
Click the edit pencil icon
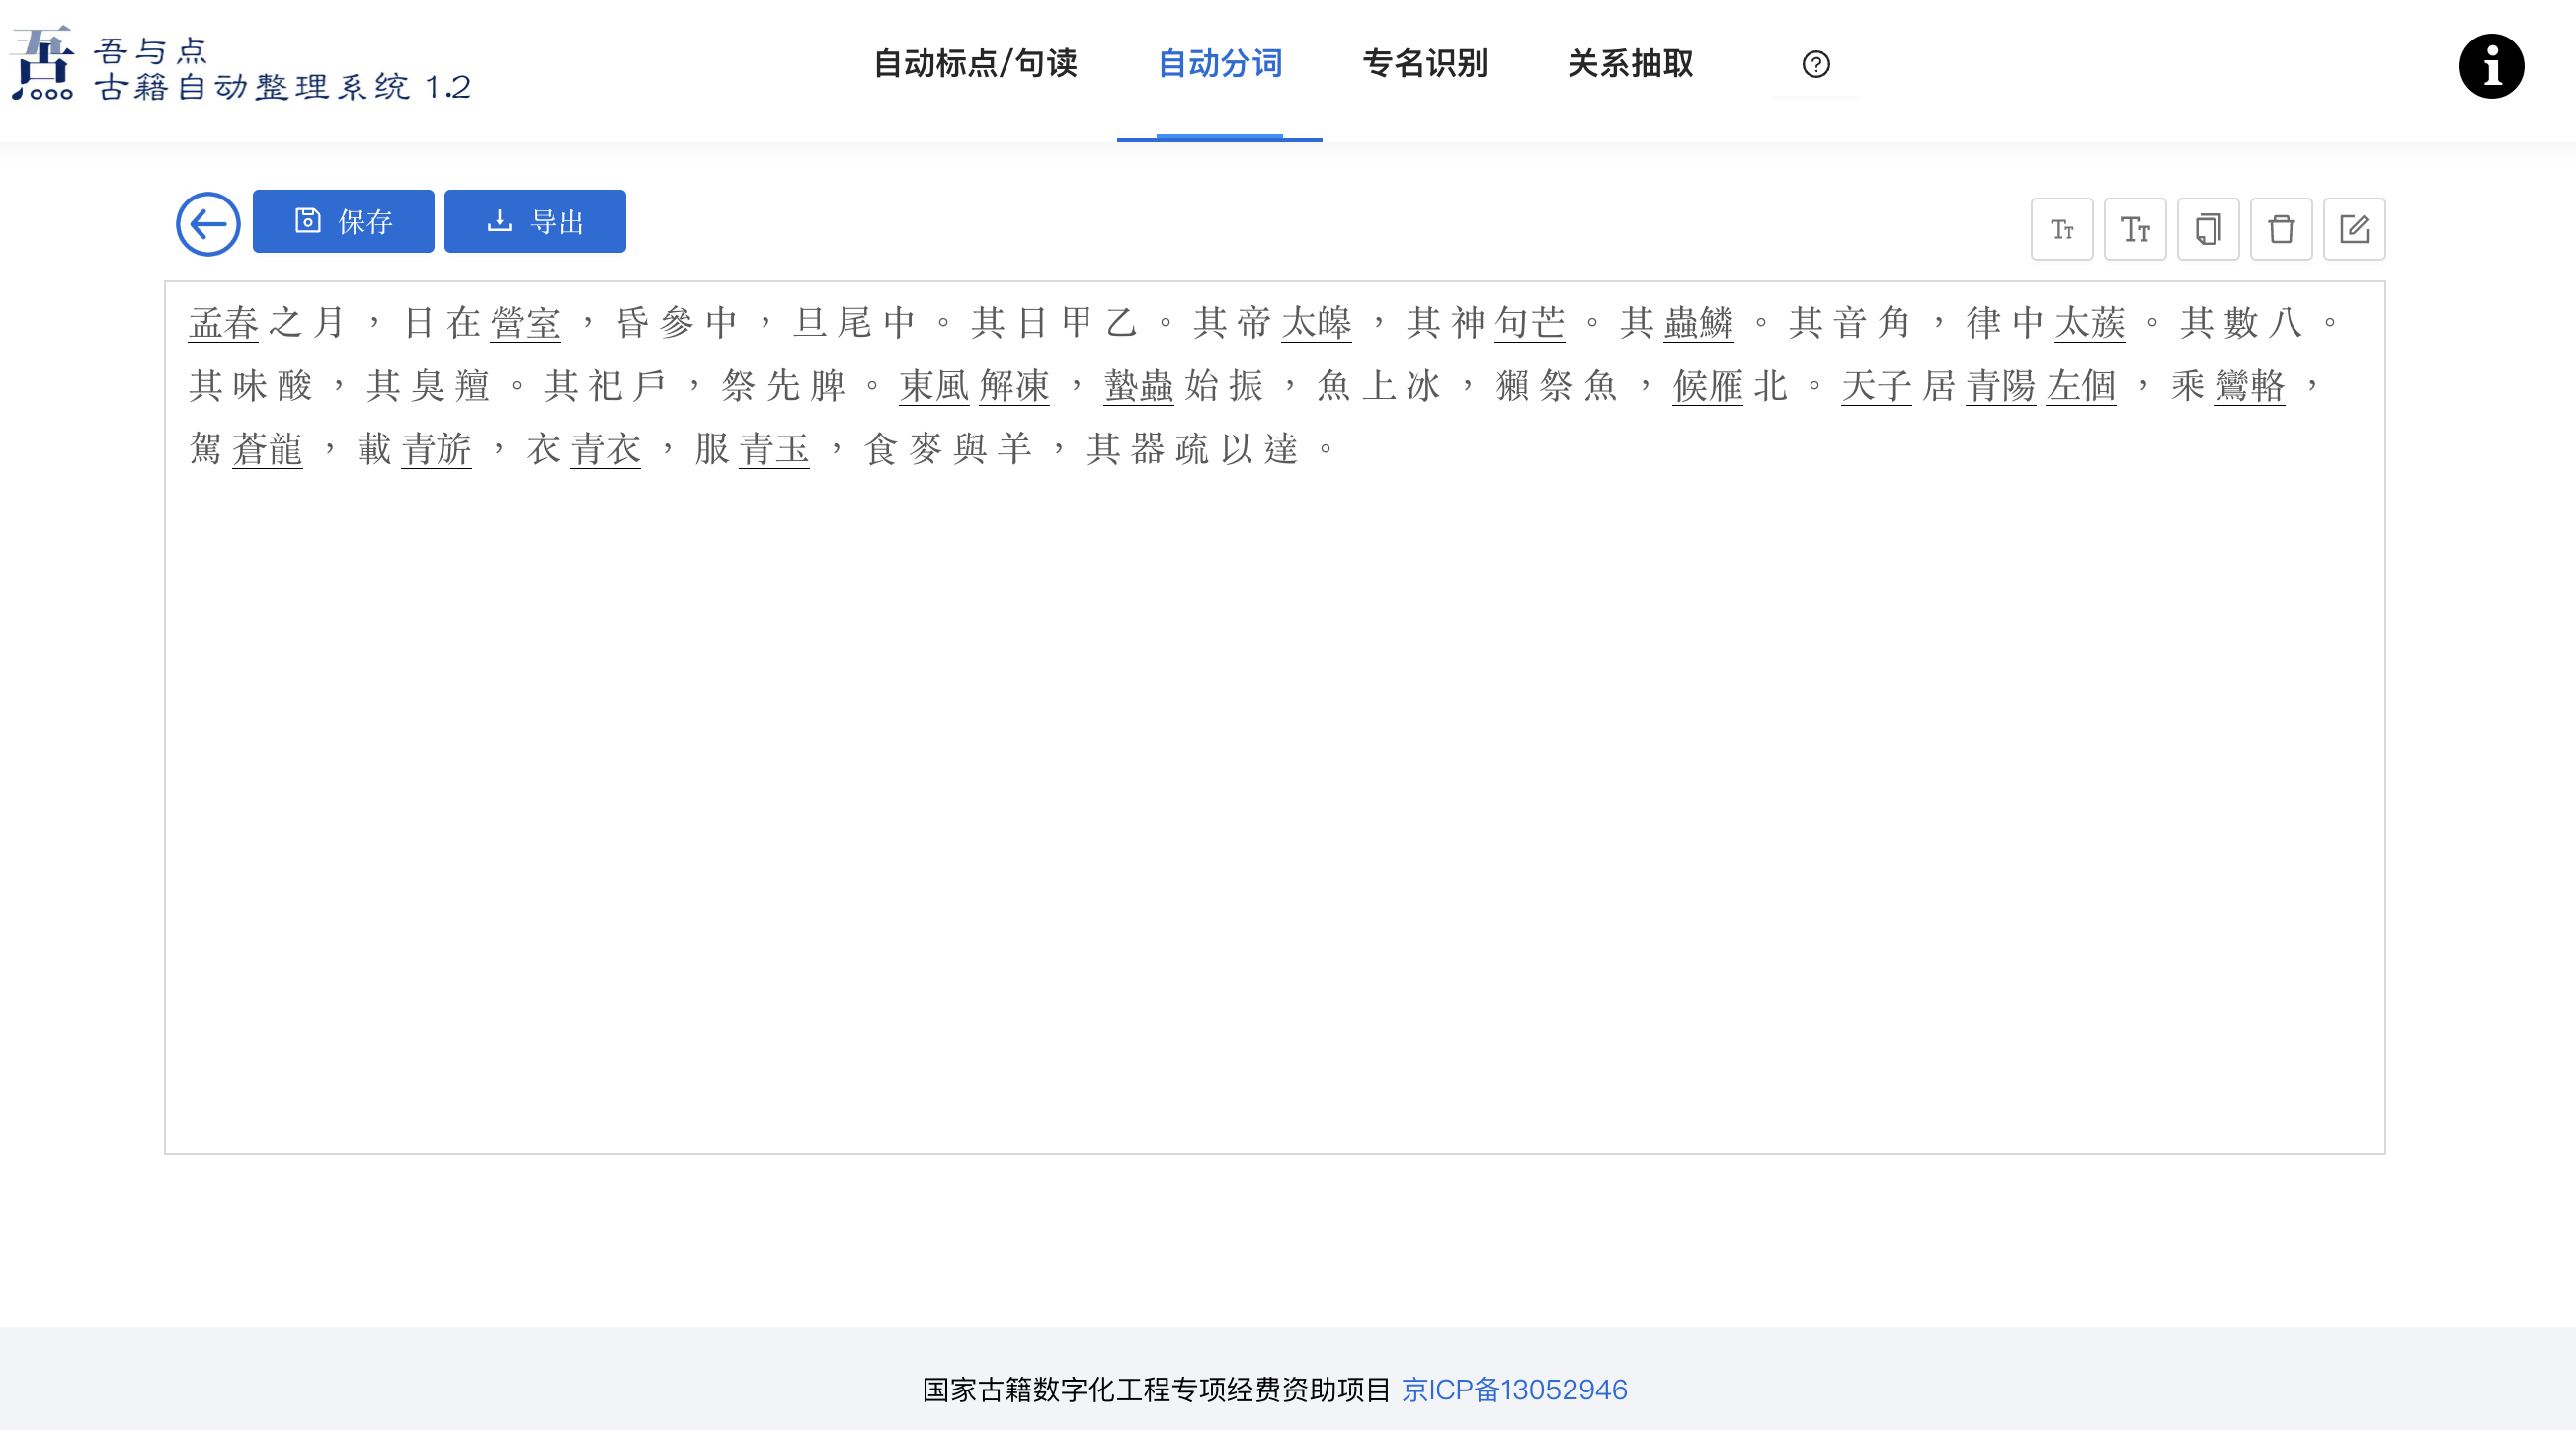pyautogui.click(x=2353, y=229)
